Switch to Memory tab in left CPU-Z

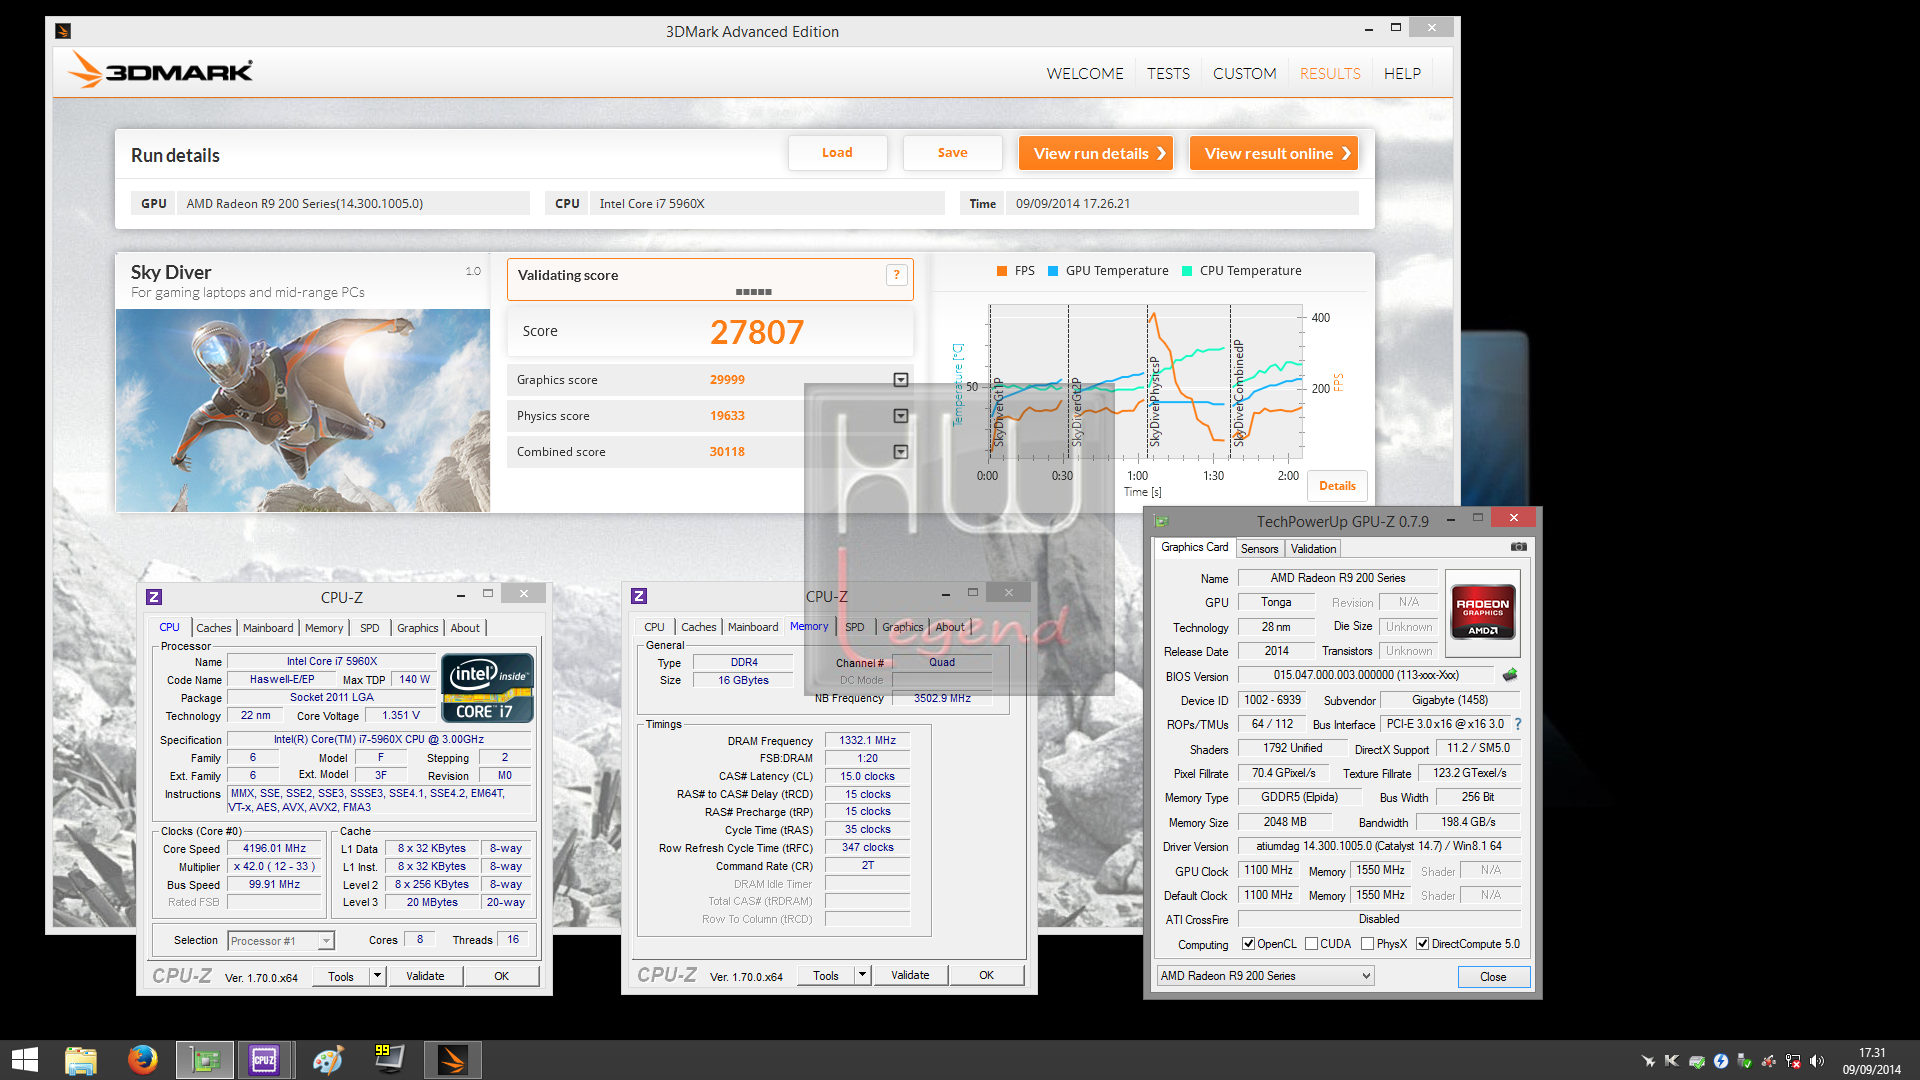[324, 628]
